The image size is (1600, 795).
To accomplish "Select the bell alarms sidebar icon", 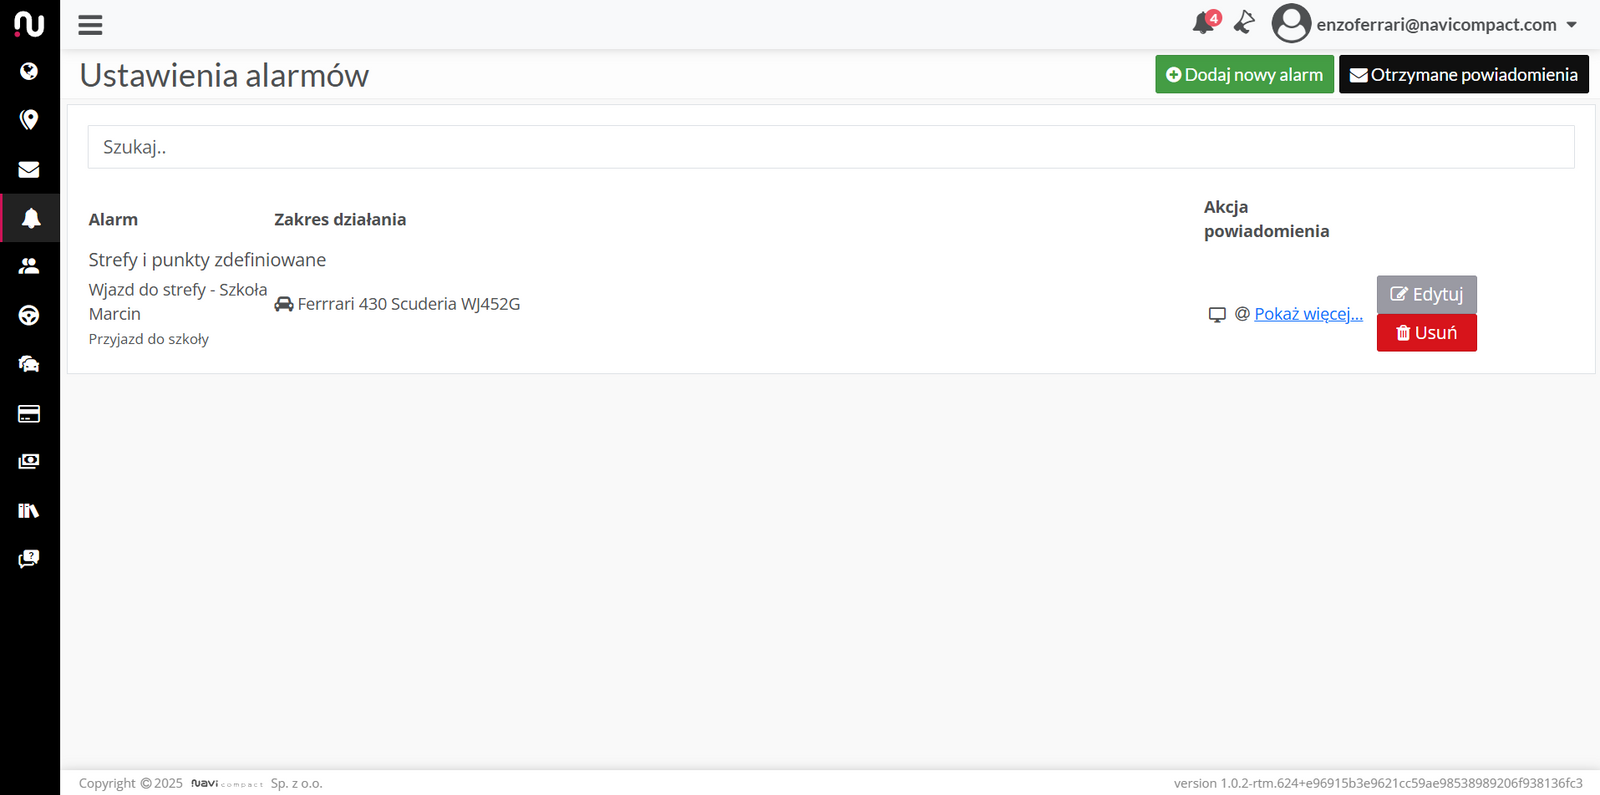I will [x=31, y=218].
